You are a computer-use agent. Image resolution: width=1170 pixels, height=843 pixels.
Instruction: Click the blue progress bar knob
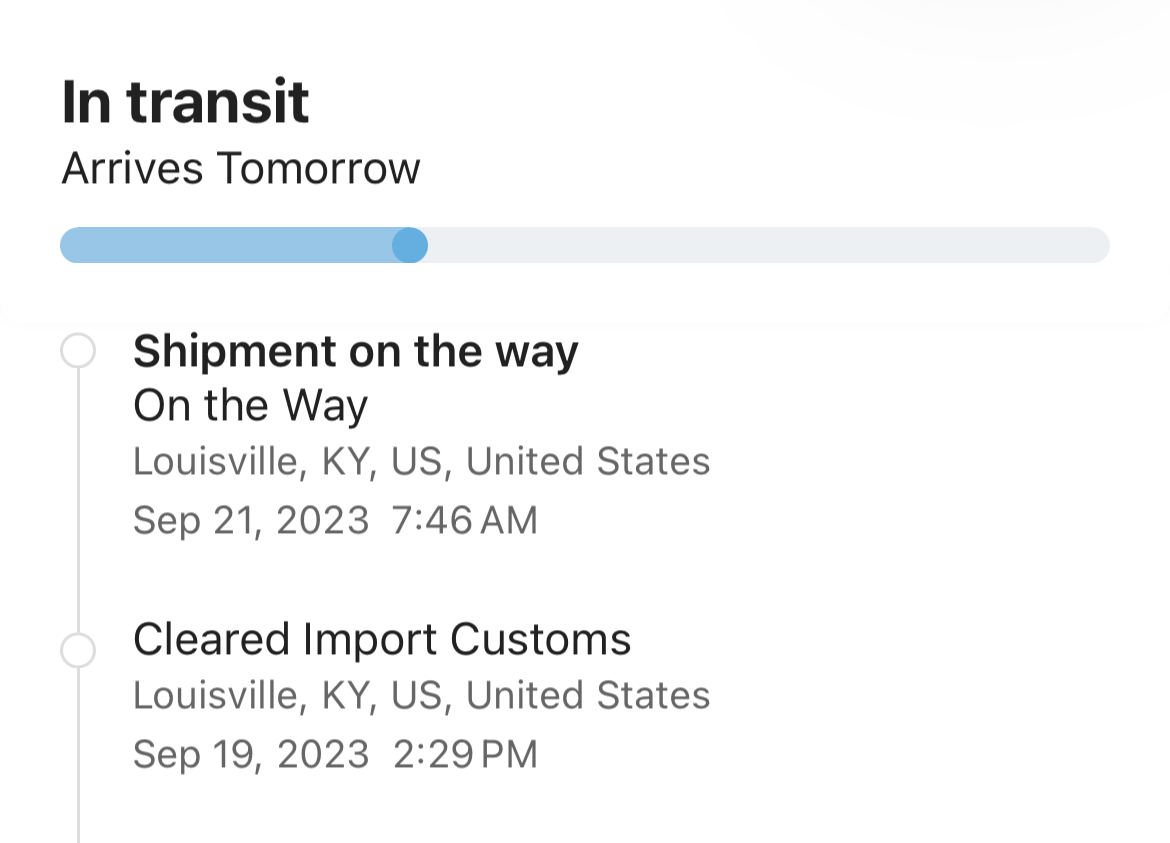pos(410,245)
